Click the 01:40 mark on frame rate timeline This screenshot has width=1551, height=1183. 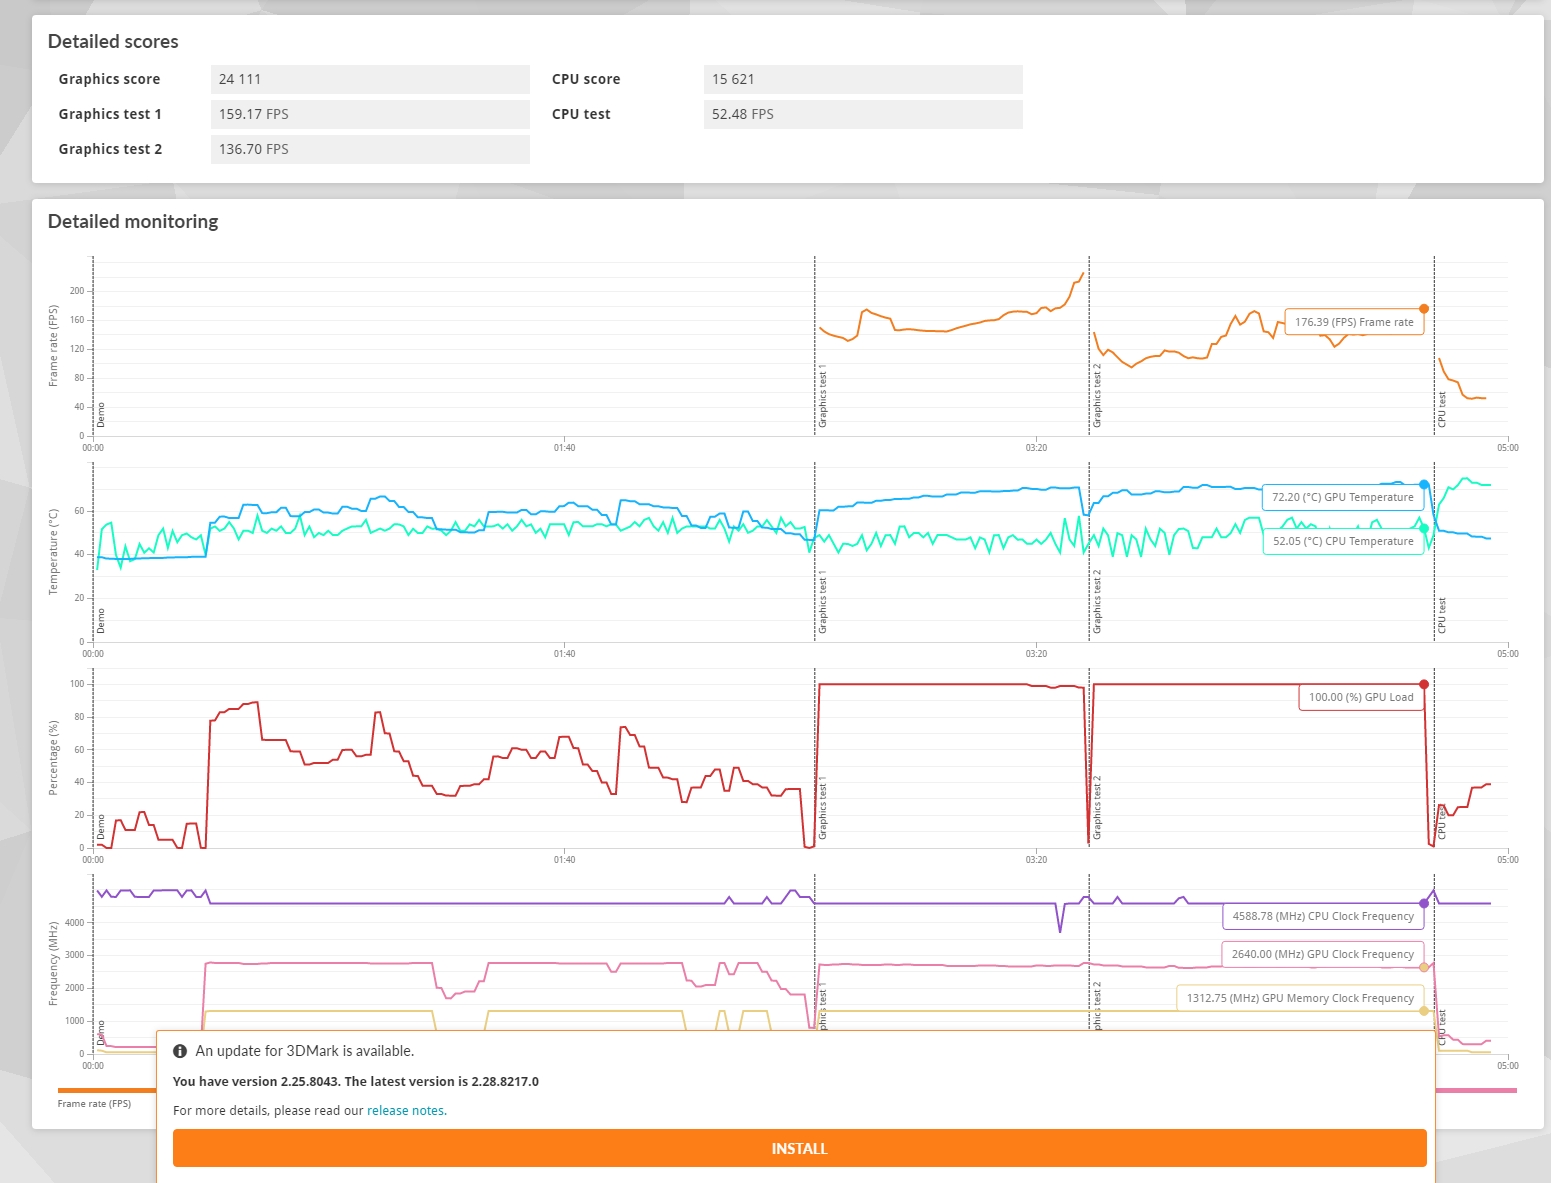tap(564, 448)
